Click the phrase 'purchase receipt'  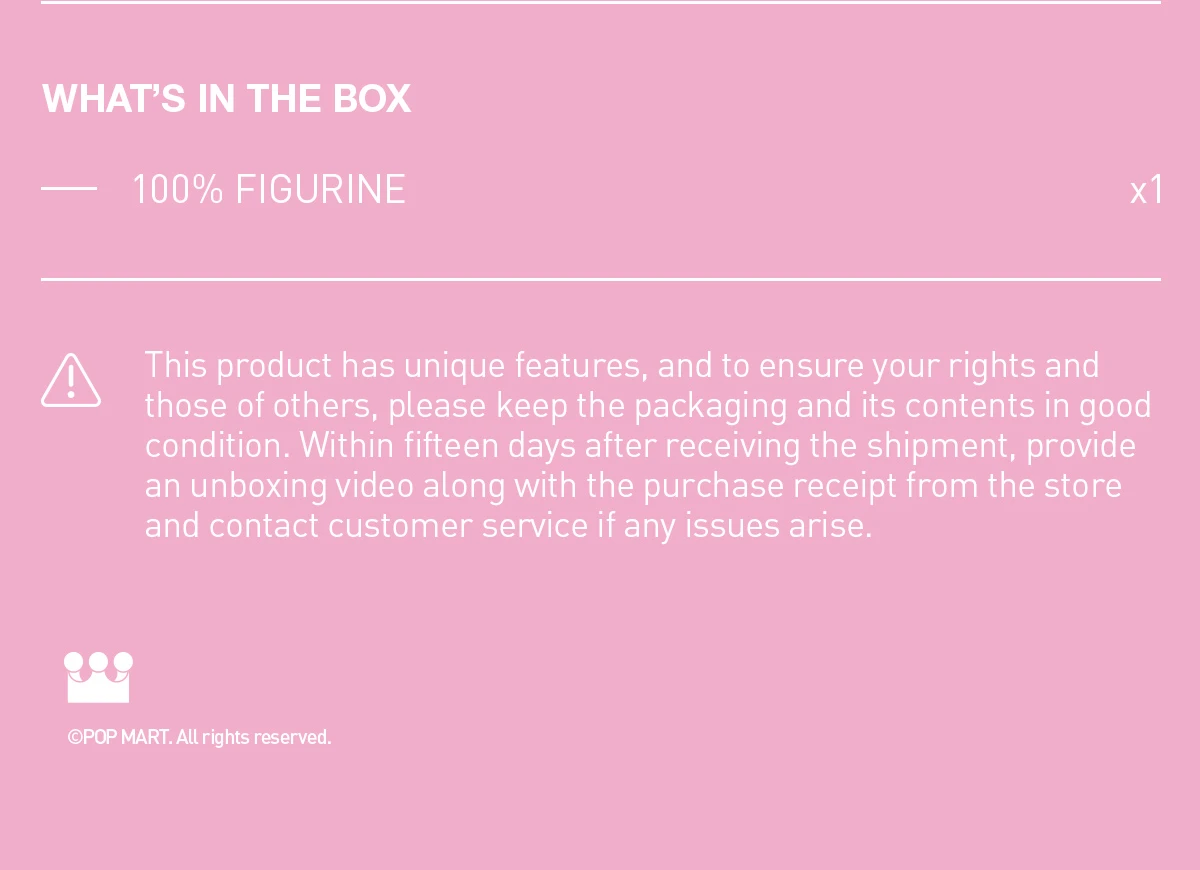770,486
